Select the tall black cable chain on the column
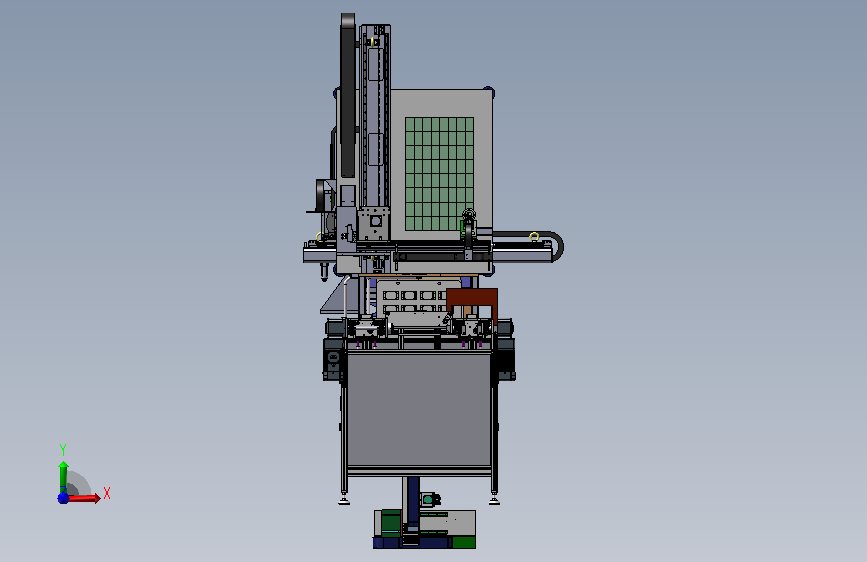 (x=348, y=95)
